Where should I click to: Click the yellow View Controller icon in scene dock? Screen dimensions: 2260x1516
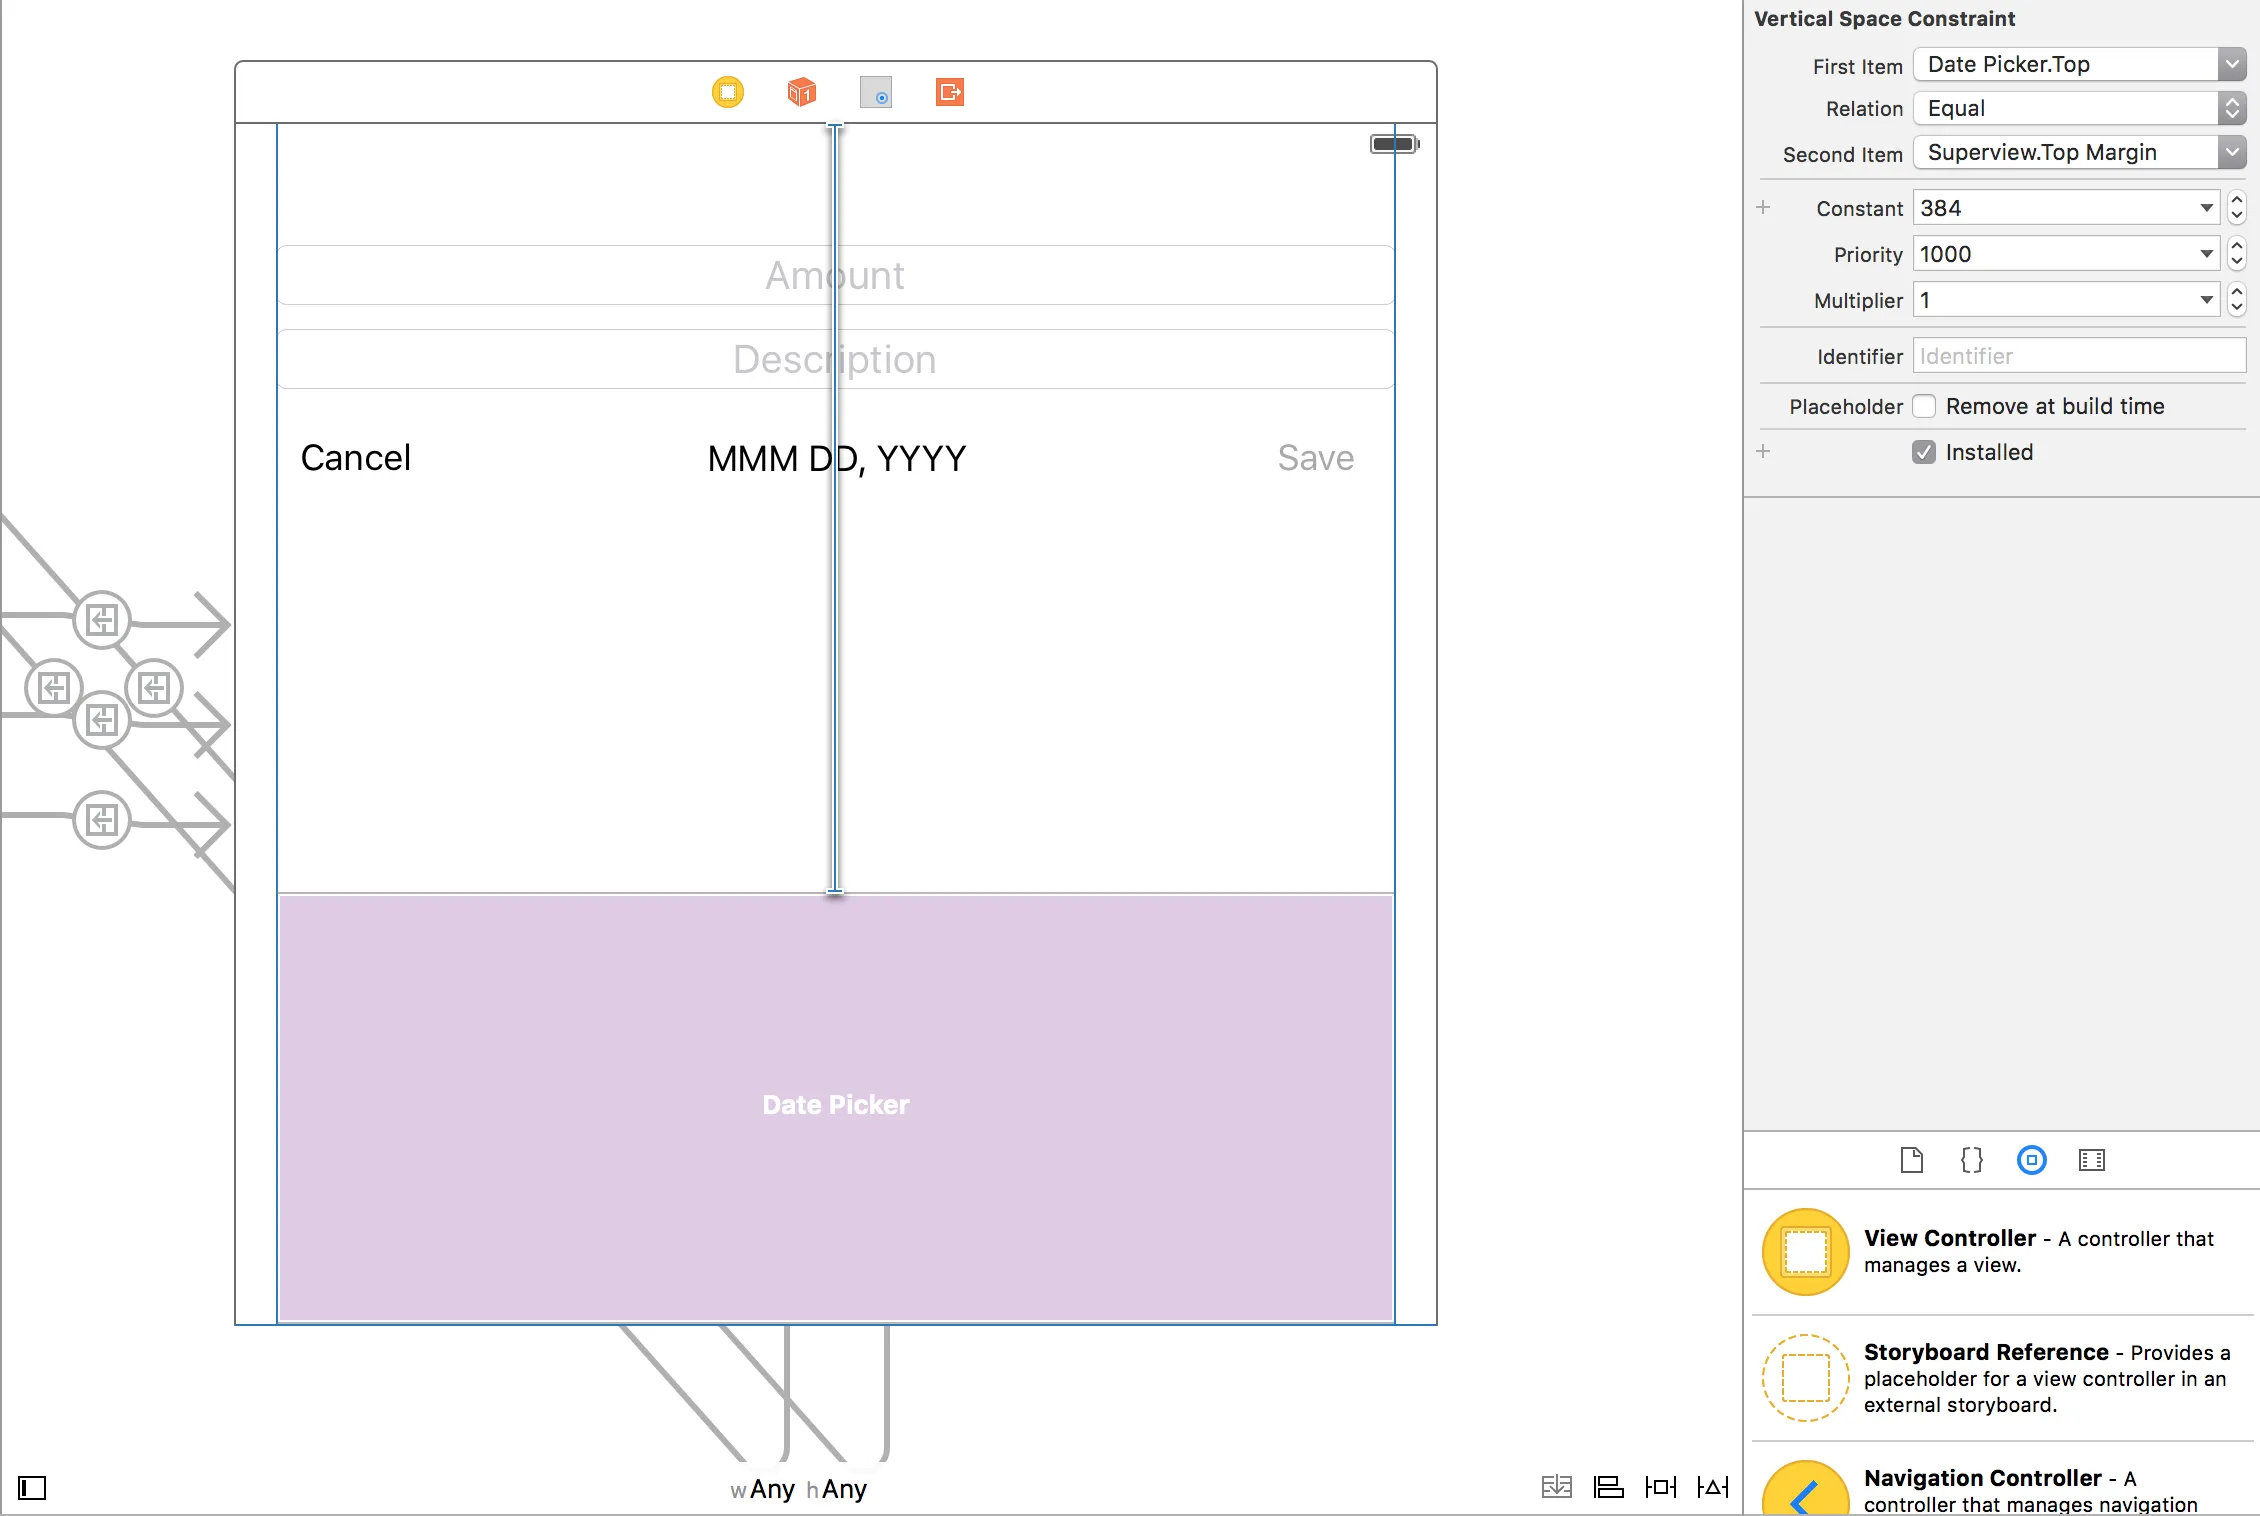728,92
